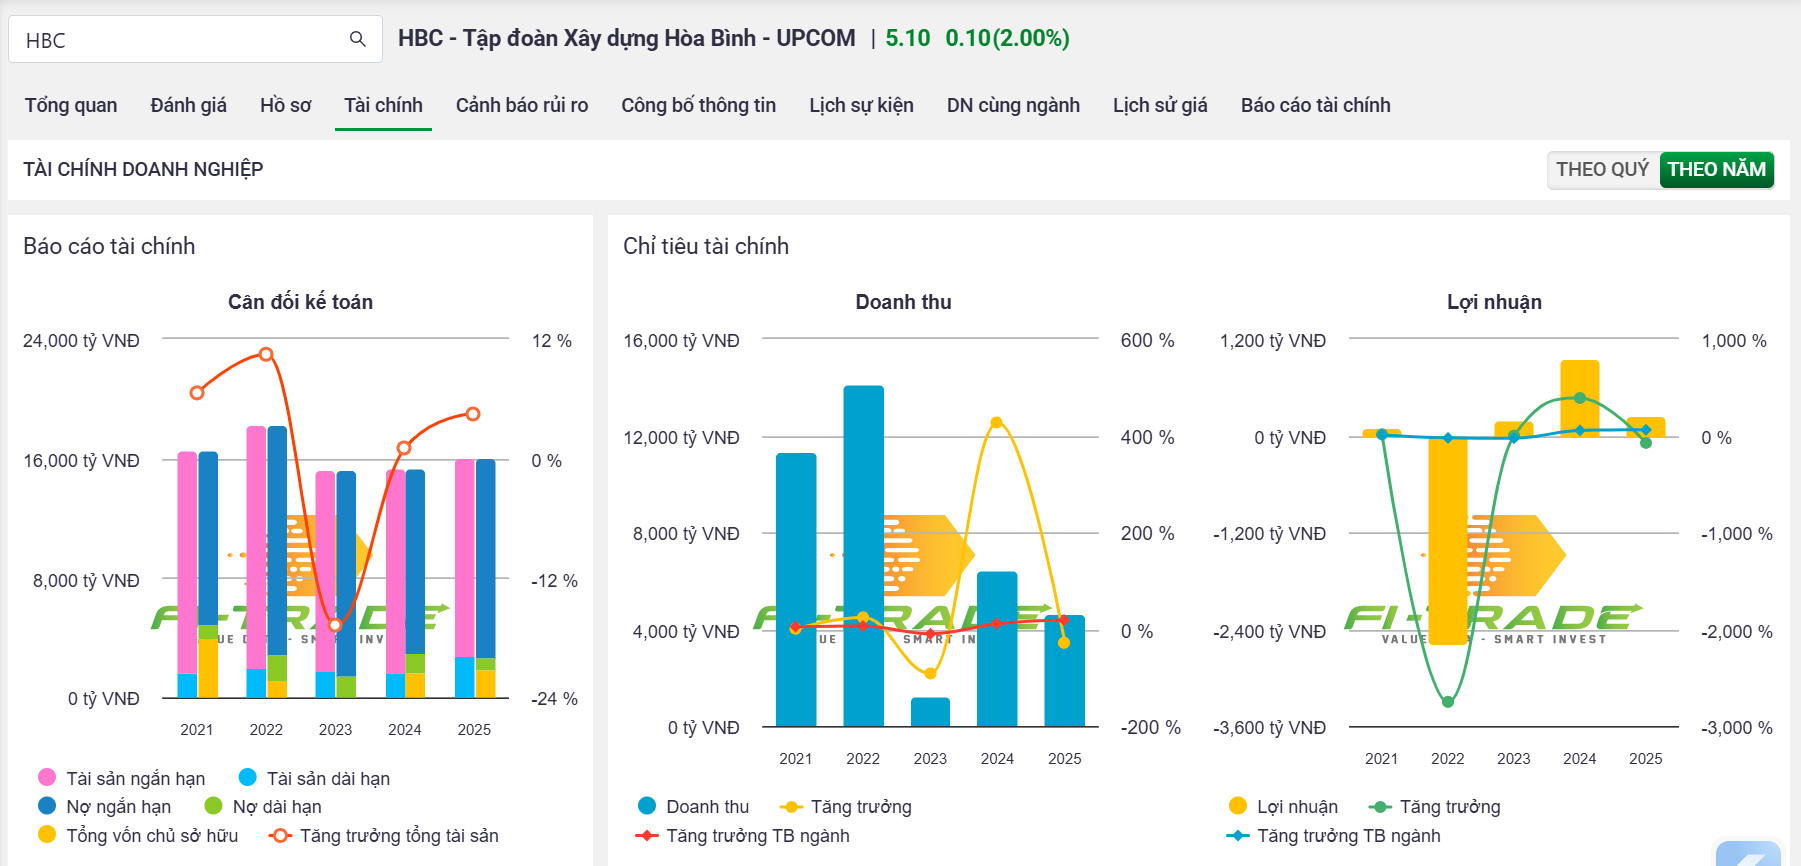The image size is (1801, 866).
Task: Open the Công bố thông tin tab
Action: [698, 105]
